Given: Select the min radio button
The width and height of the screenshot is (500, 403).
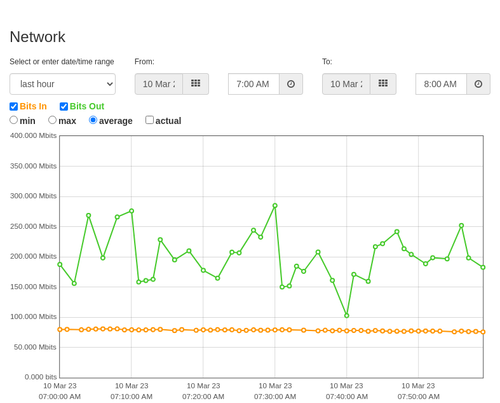Looking at the screenshot, I should click(13, 120).
